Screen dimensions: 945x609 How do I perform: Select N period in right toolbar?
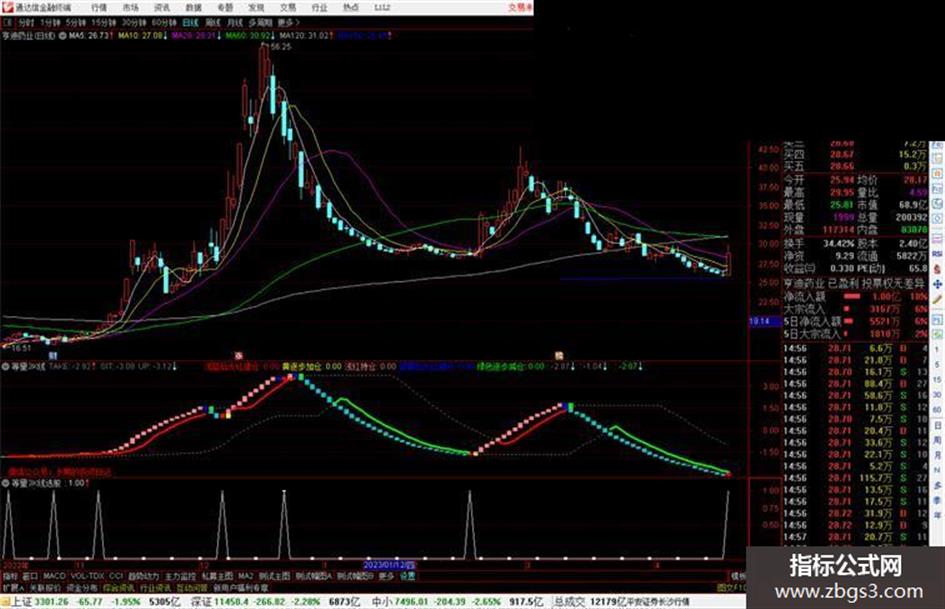click(x=937, y=470)
